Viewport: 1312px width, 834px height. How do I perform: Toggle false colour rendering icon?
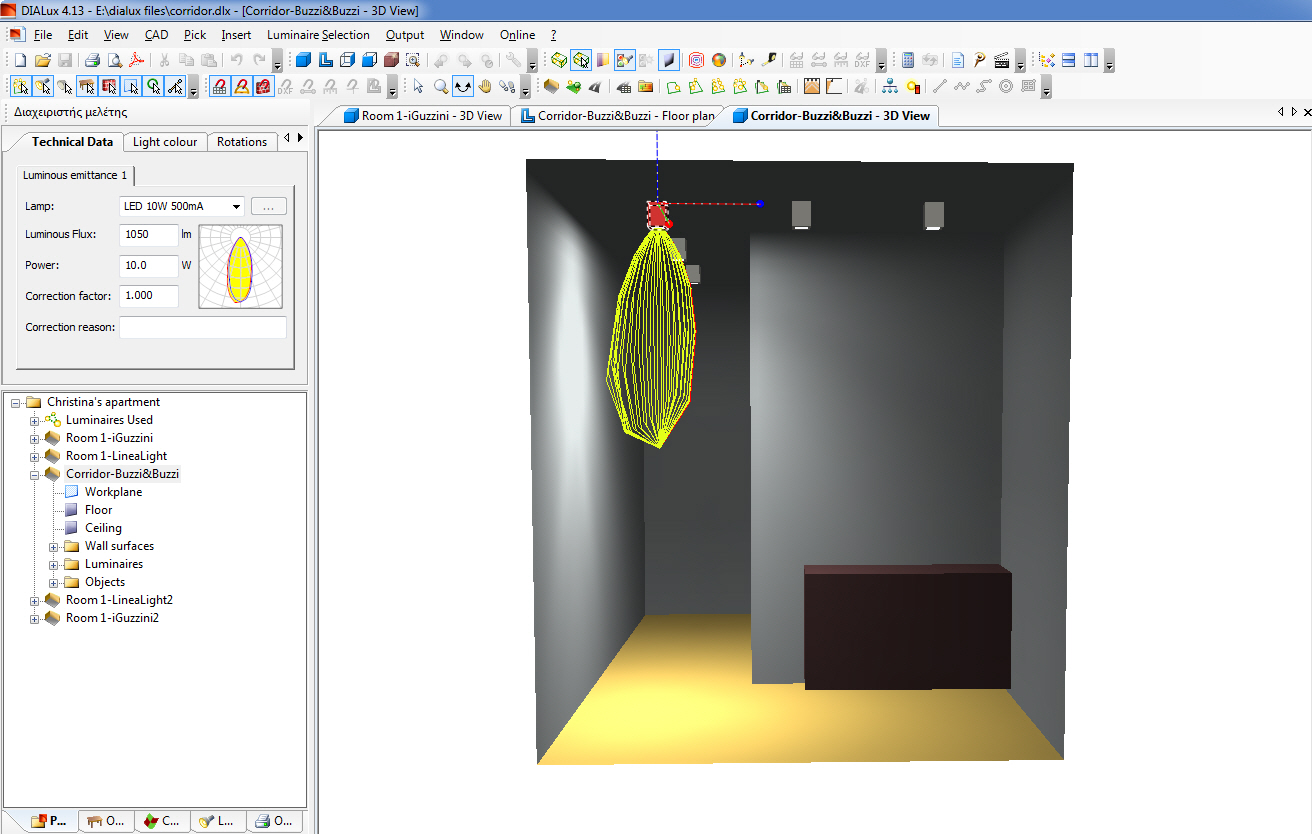coord(718,60)
